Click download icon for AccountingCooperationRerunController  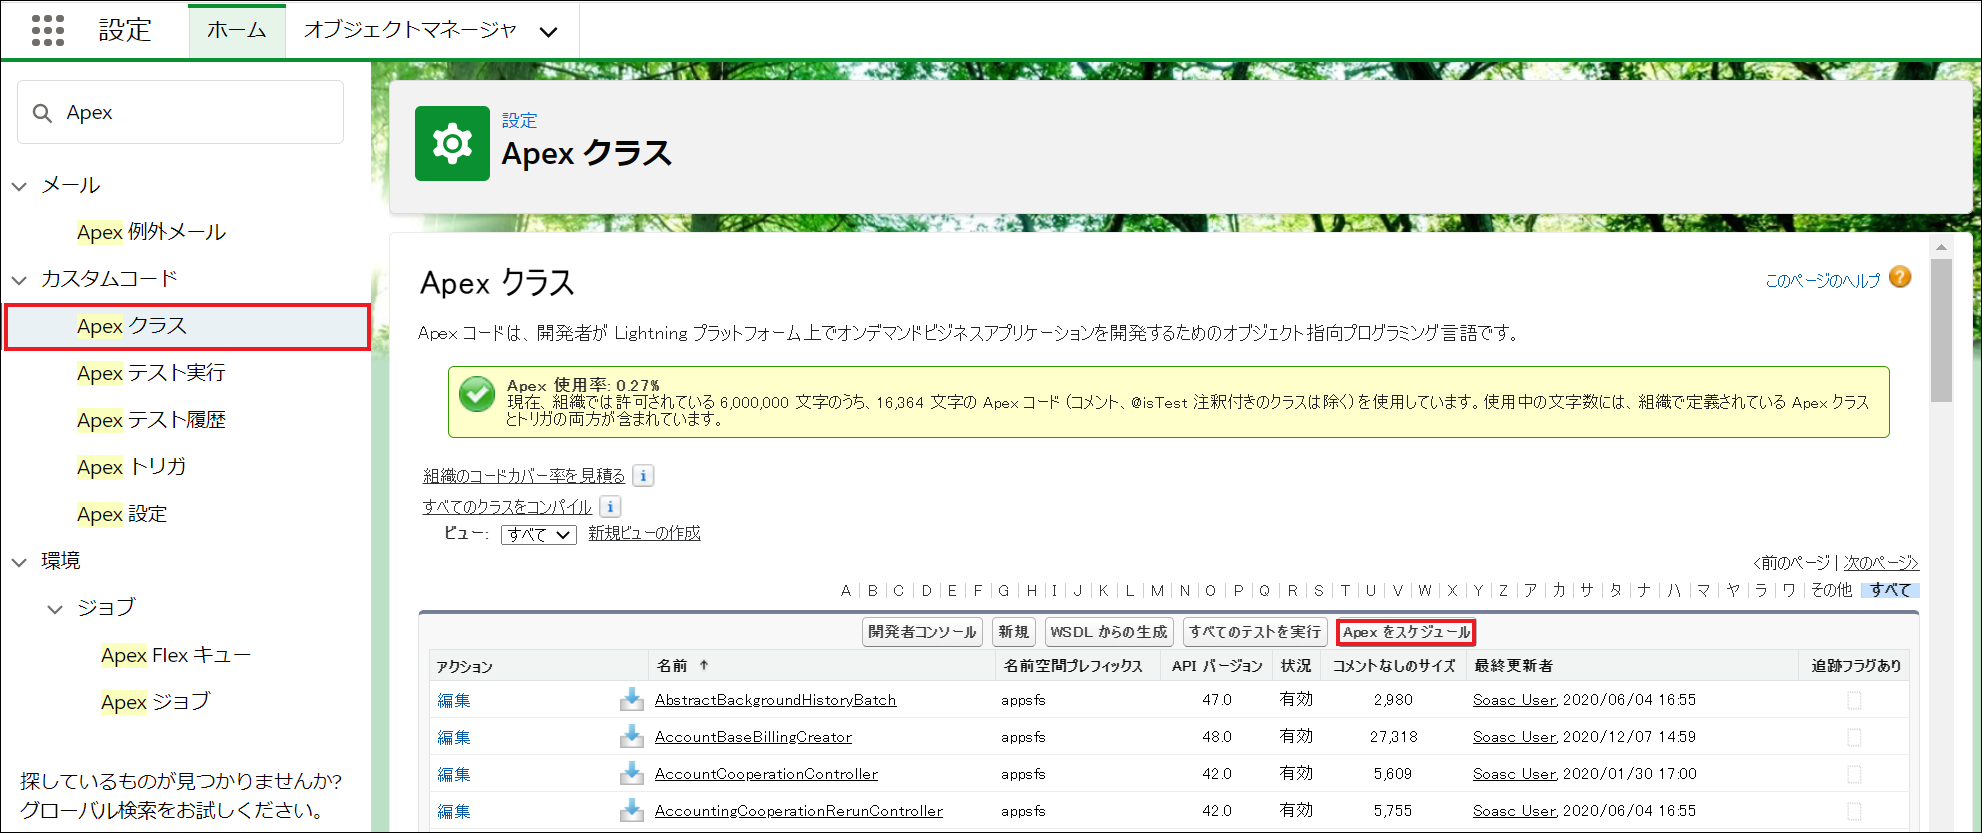631,810
